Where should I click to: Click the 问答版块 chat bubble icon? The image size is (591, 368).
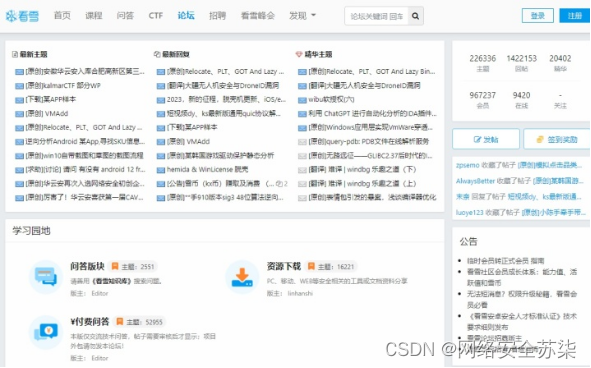coord(46,277)
